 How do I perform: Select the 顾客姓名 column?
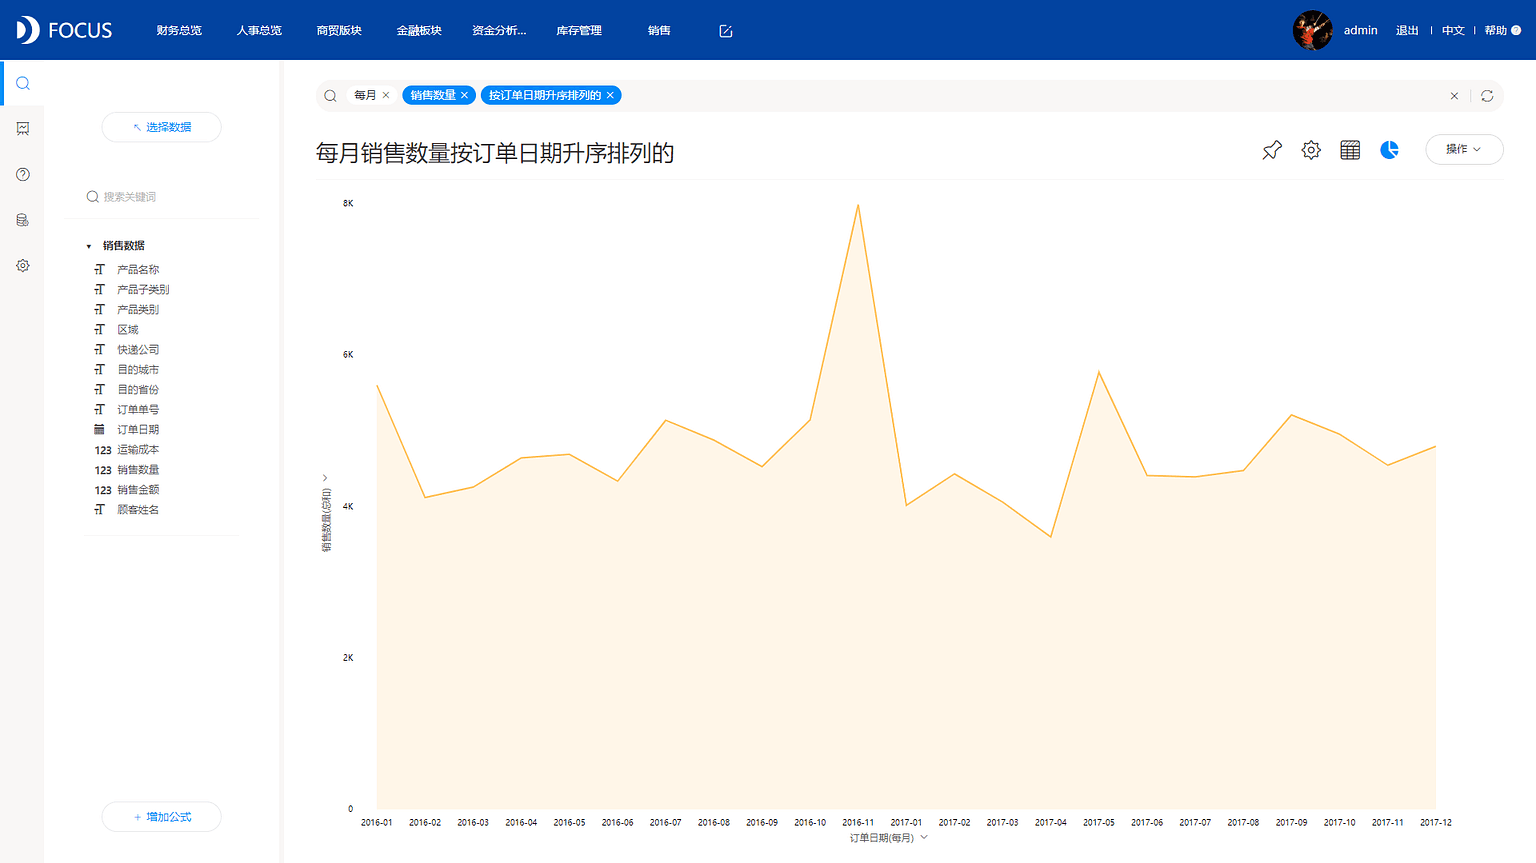[138, 510]
